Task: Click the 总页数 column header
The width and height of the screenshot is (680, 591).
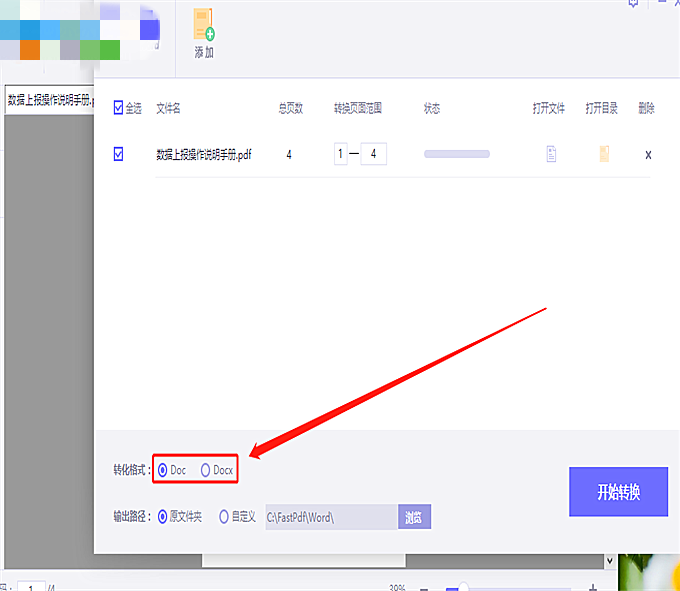Action: point(290,108)
